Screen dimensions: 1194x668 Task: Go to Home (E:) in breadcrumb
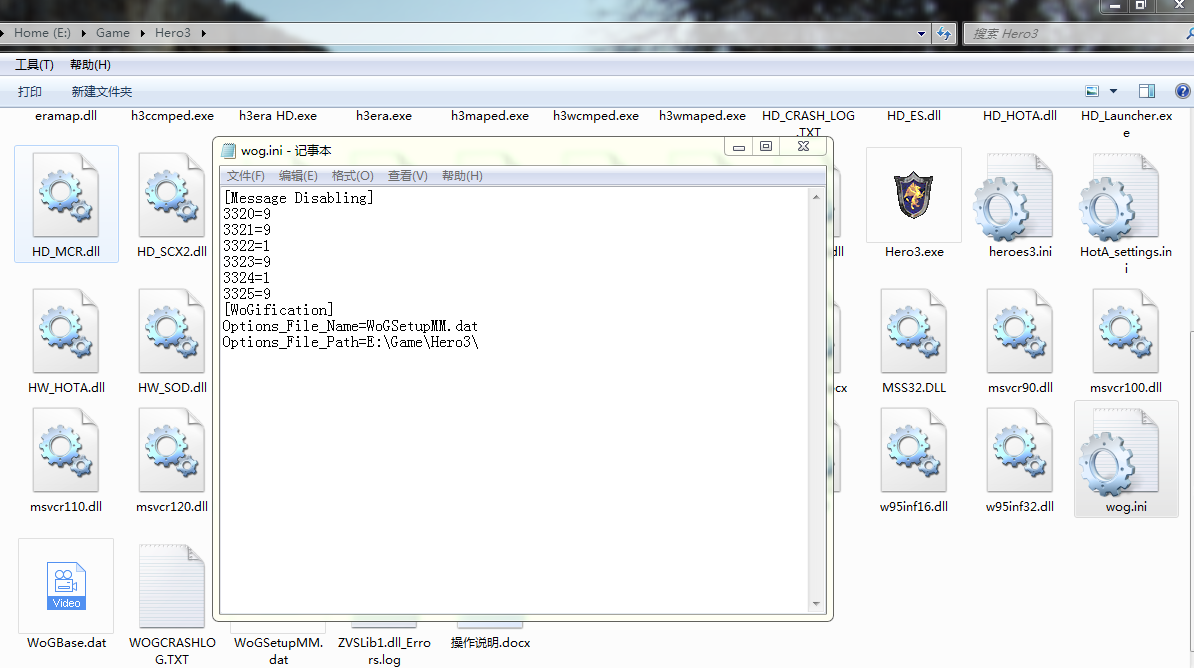(x=42, y=33)
